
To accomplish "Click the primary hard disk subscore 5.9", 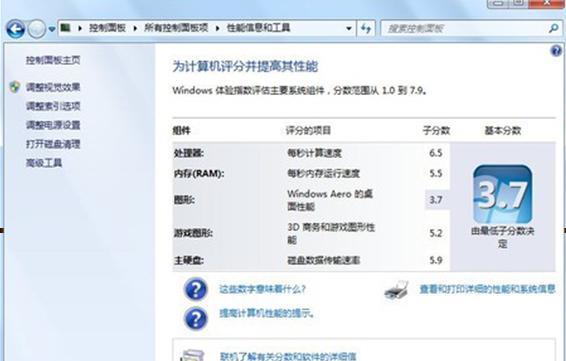I will [436, 260].
